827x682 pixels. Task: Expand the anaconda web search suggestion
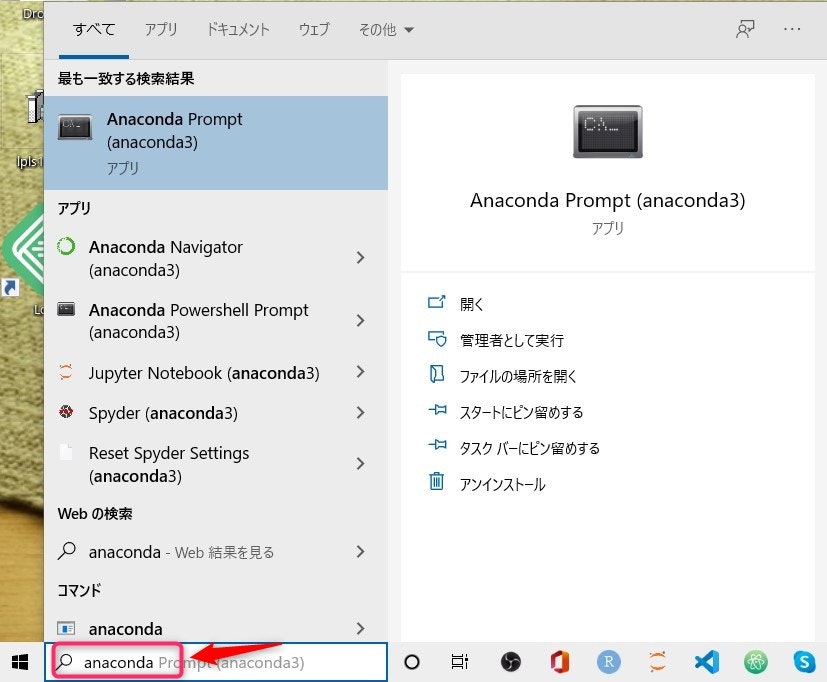point(360,551)
